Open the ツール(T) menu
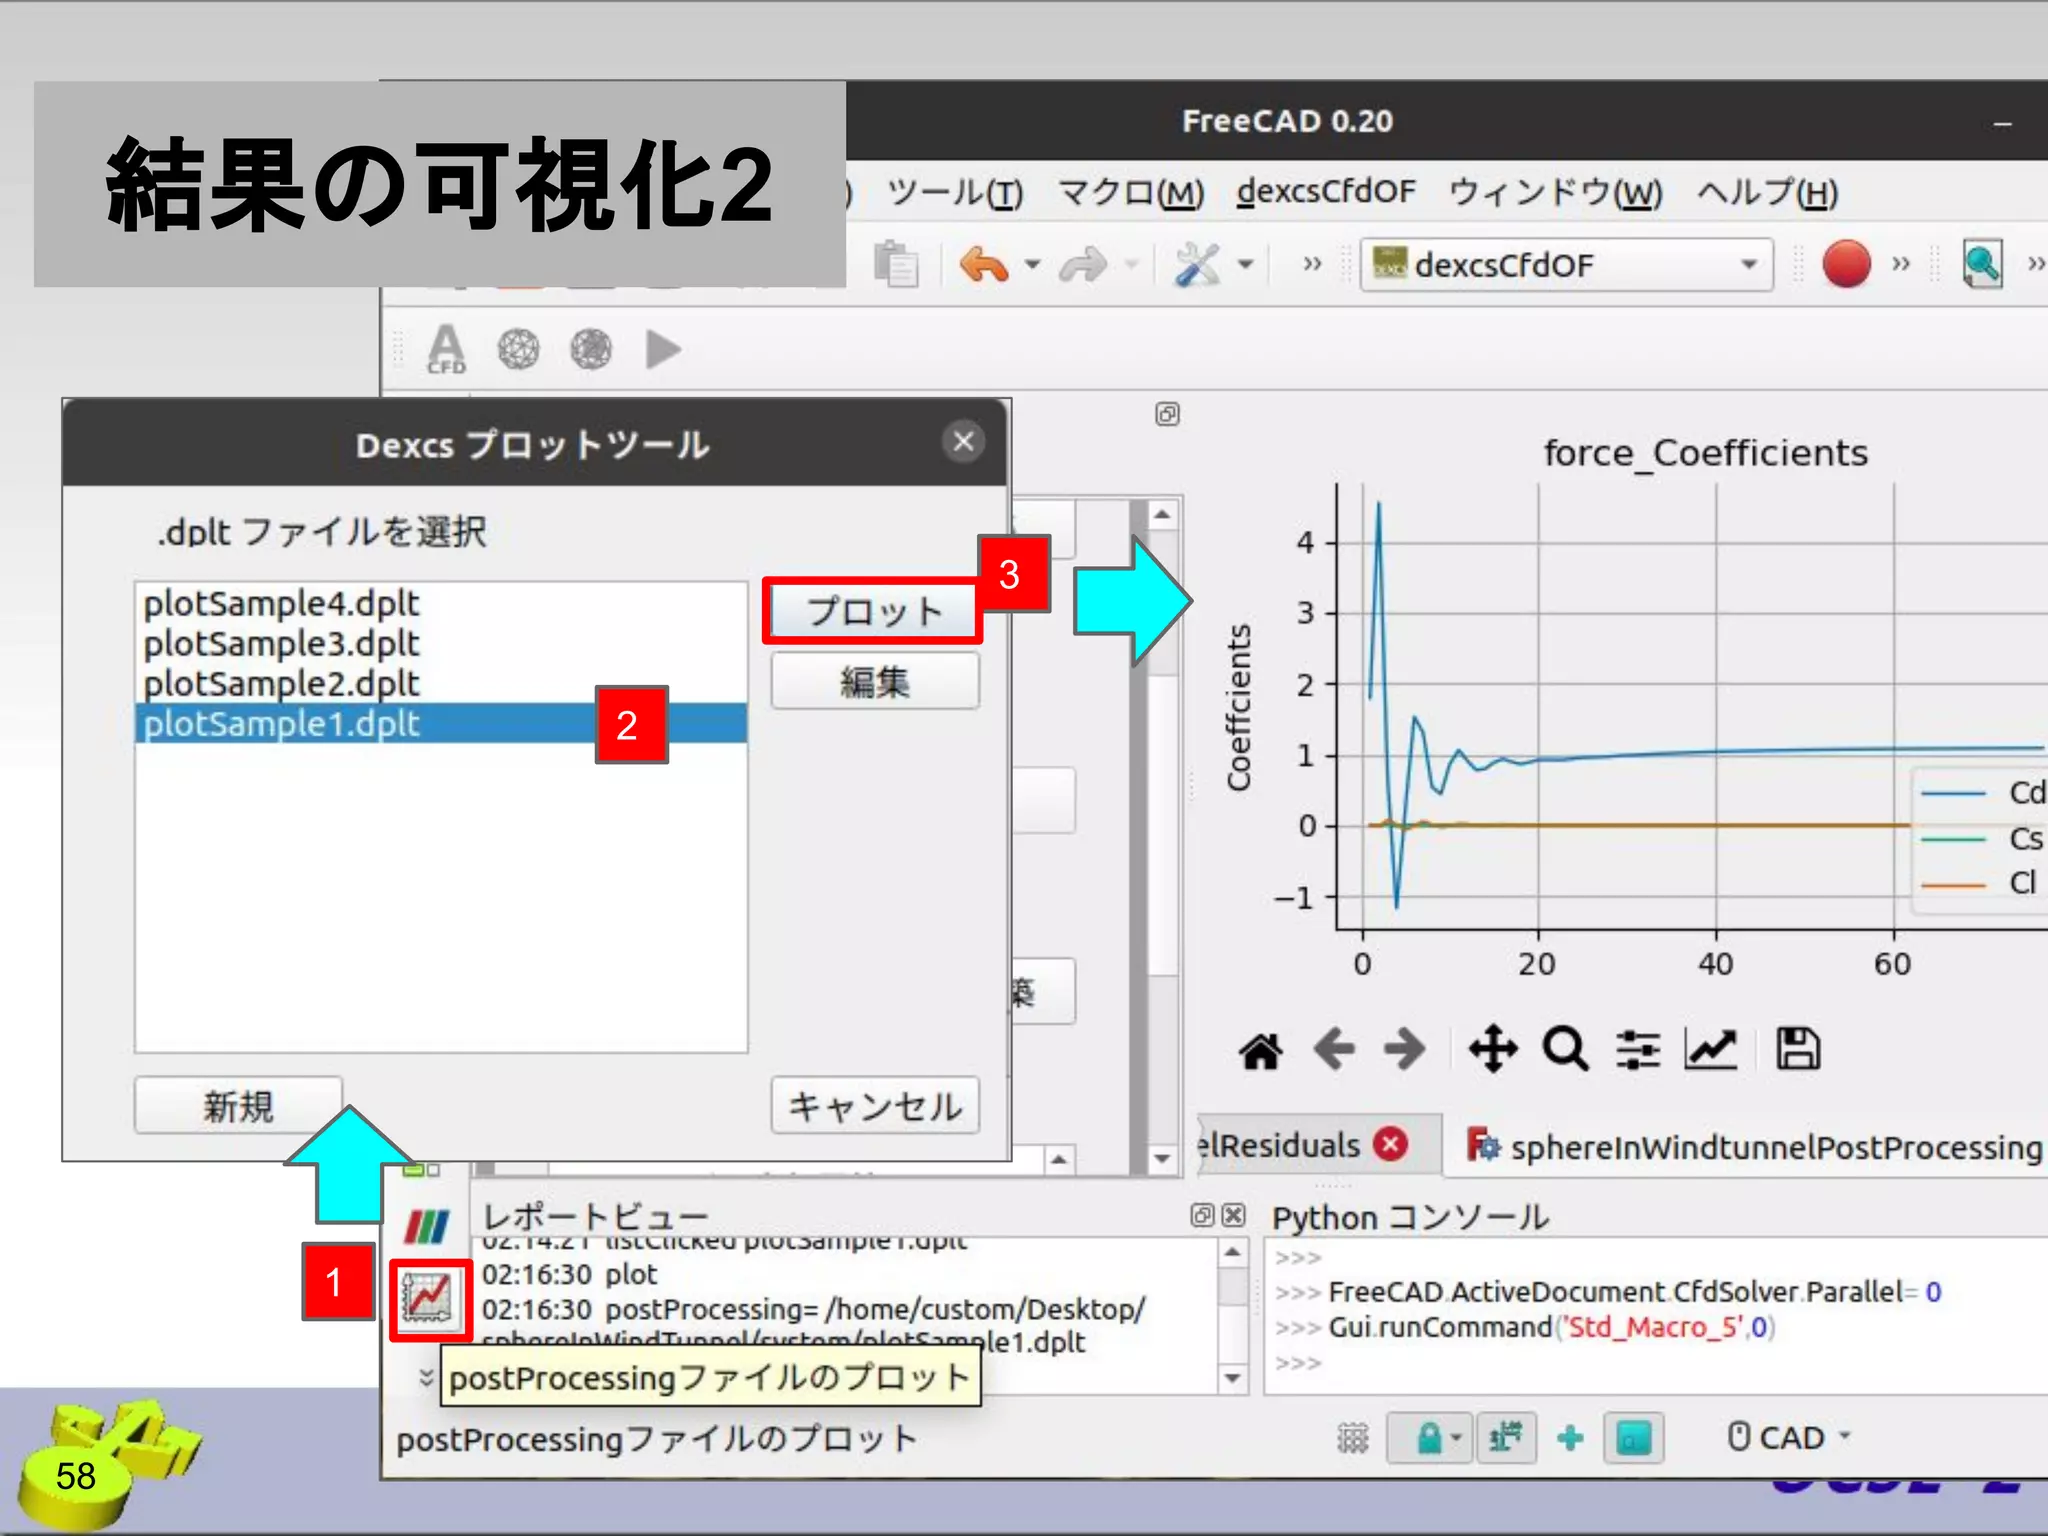2048x1536 pixels. pyautogui.click(x=955, y=192)
